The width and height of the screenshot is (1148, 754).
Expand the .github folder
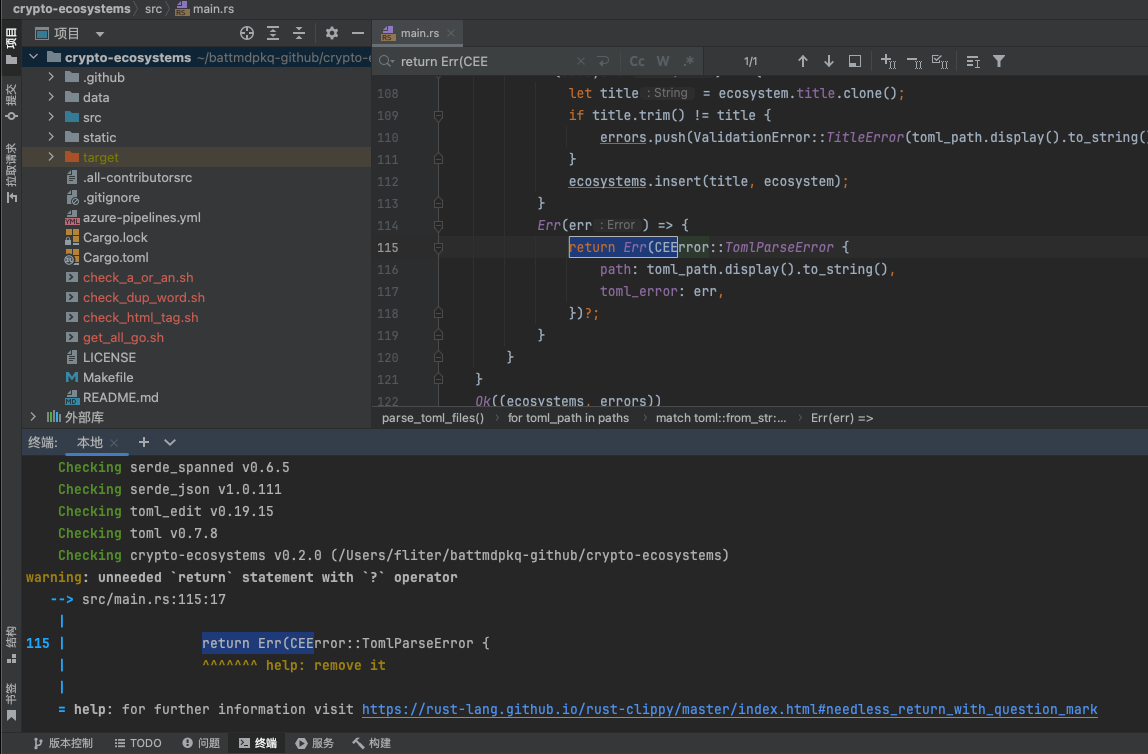click(x=51, y=77)
